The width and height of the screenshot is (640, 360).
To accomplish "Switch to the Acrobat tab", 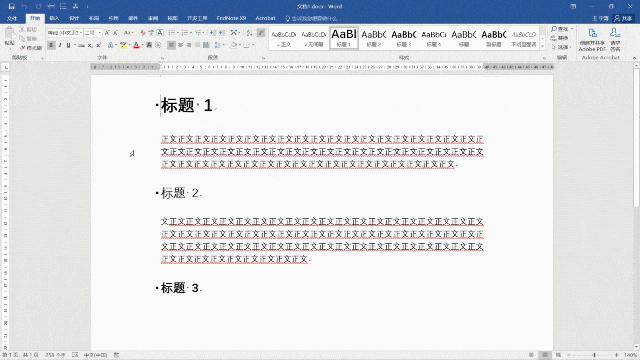I will [265, 18].
